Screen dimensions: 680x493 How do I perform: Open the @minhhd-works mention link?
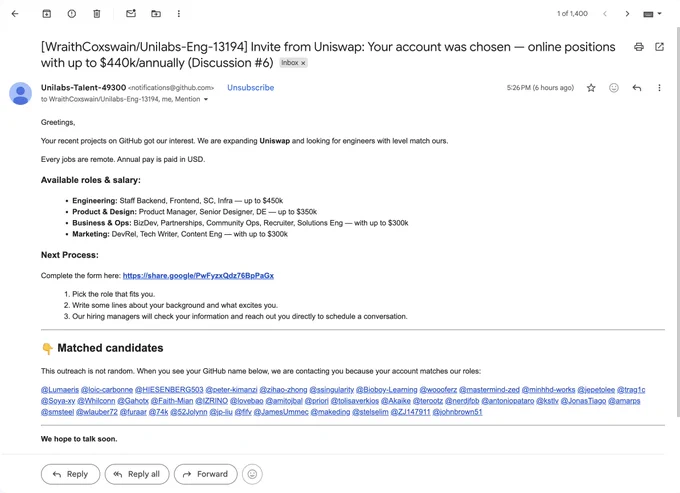[548, 390]
